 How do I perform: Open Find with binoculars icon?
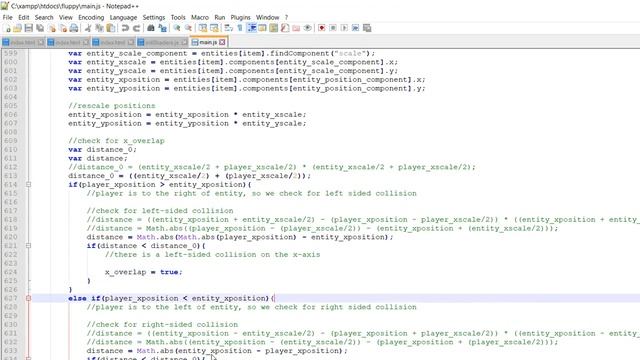coord(151,28)
